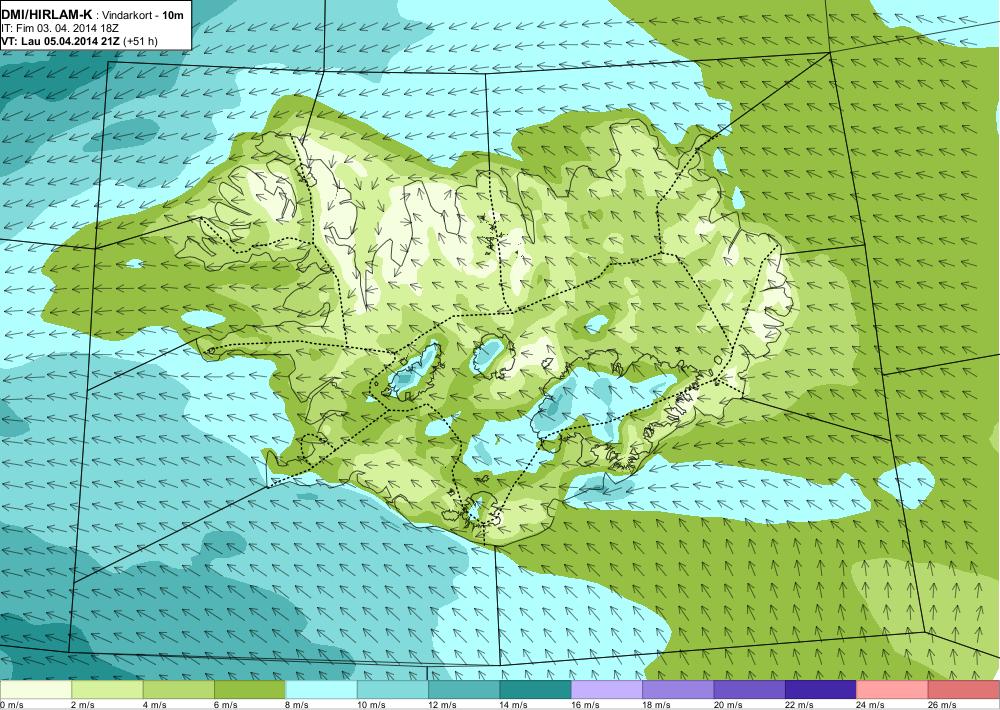Click the '20 m/s' legend label
1000x710 pixels.
[728, 704]
